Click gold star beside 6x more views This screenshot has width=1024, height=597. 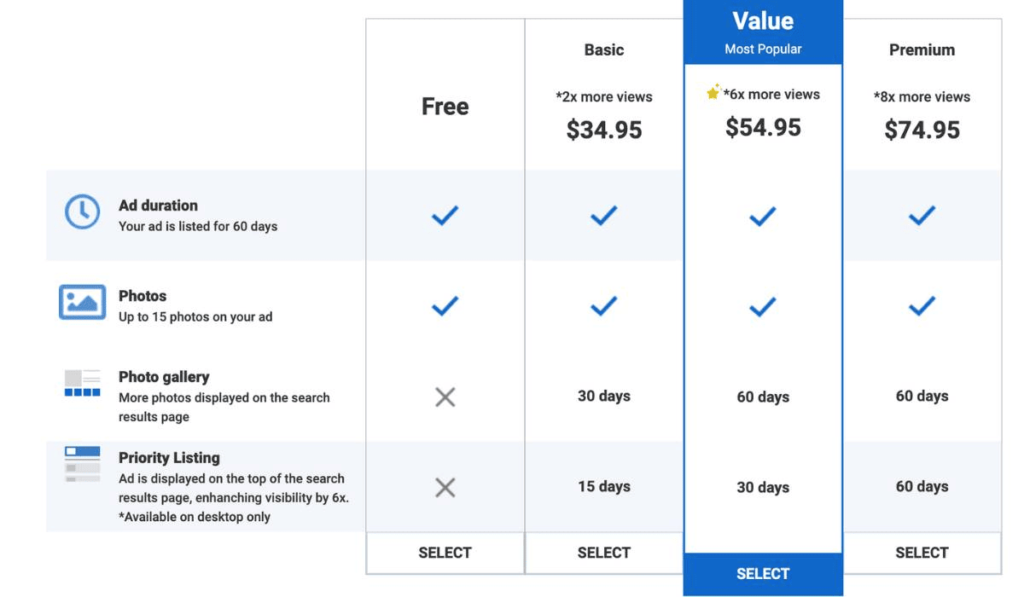tap(713, 93)
